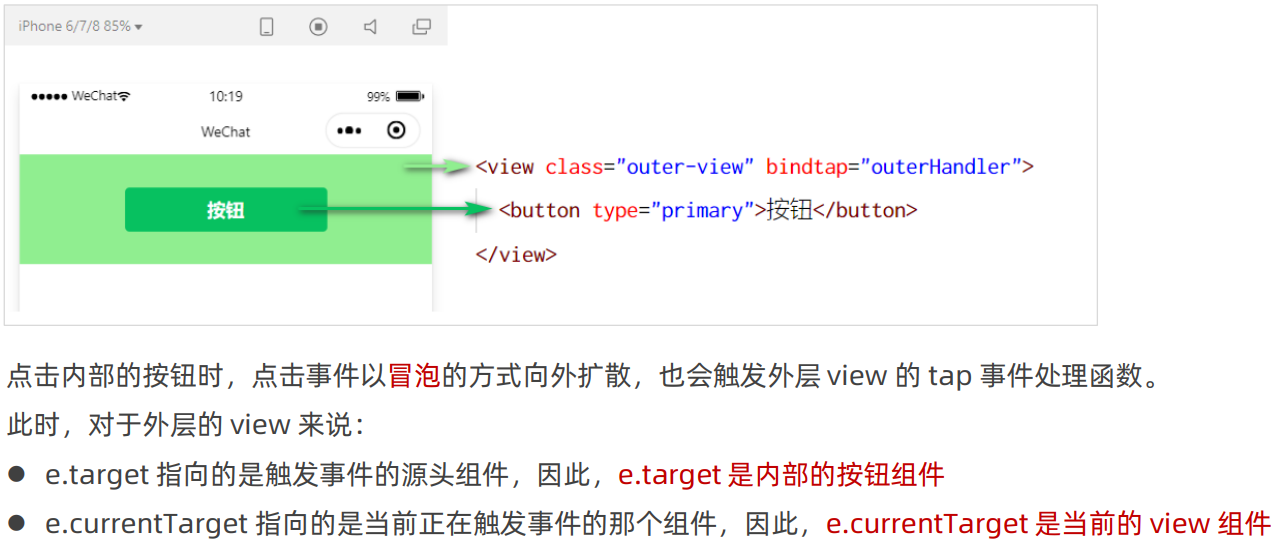Tap the capsule close target icon
Viewport: 1274px width, 547px height.
tap(396, 130)
